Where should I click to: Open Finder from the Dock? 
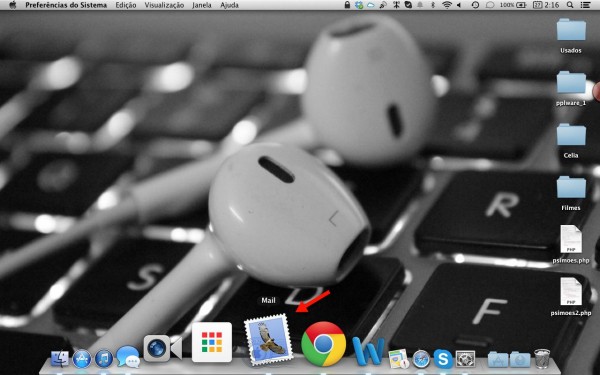[x=60, y=359]
